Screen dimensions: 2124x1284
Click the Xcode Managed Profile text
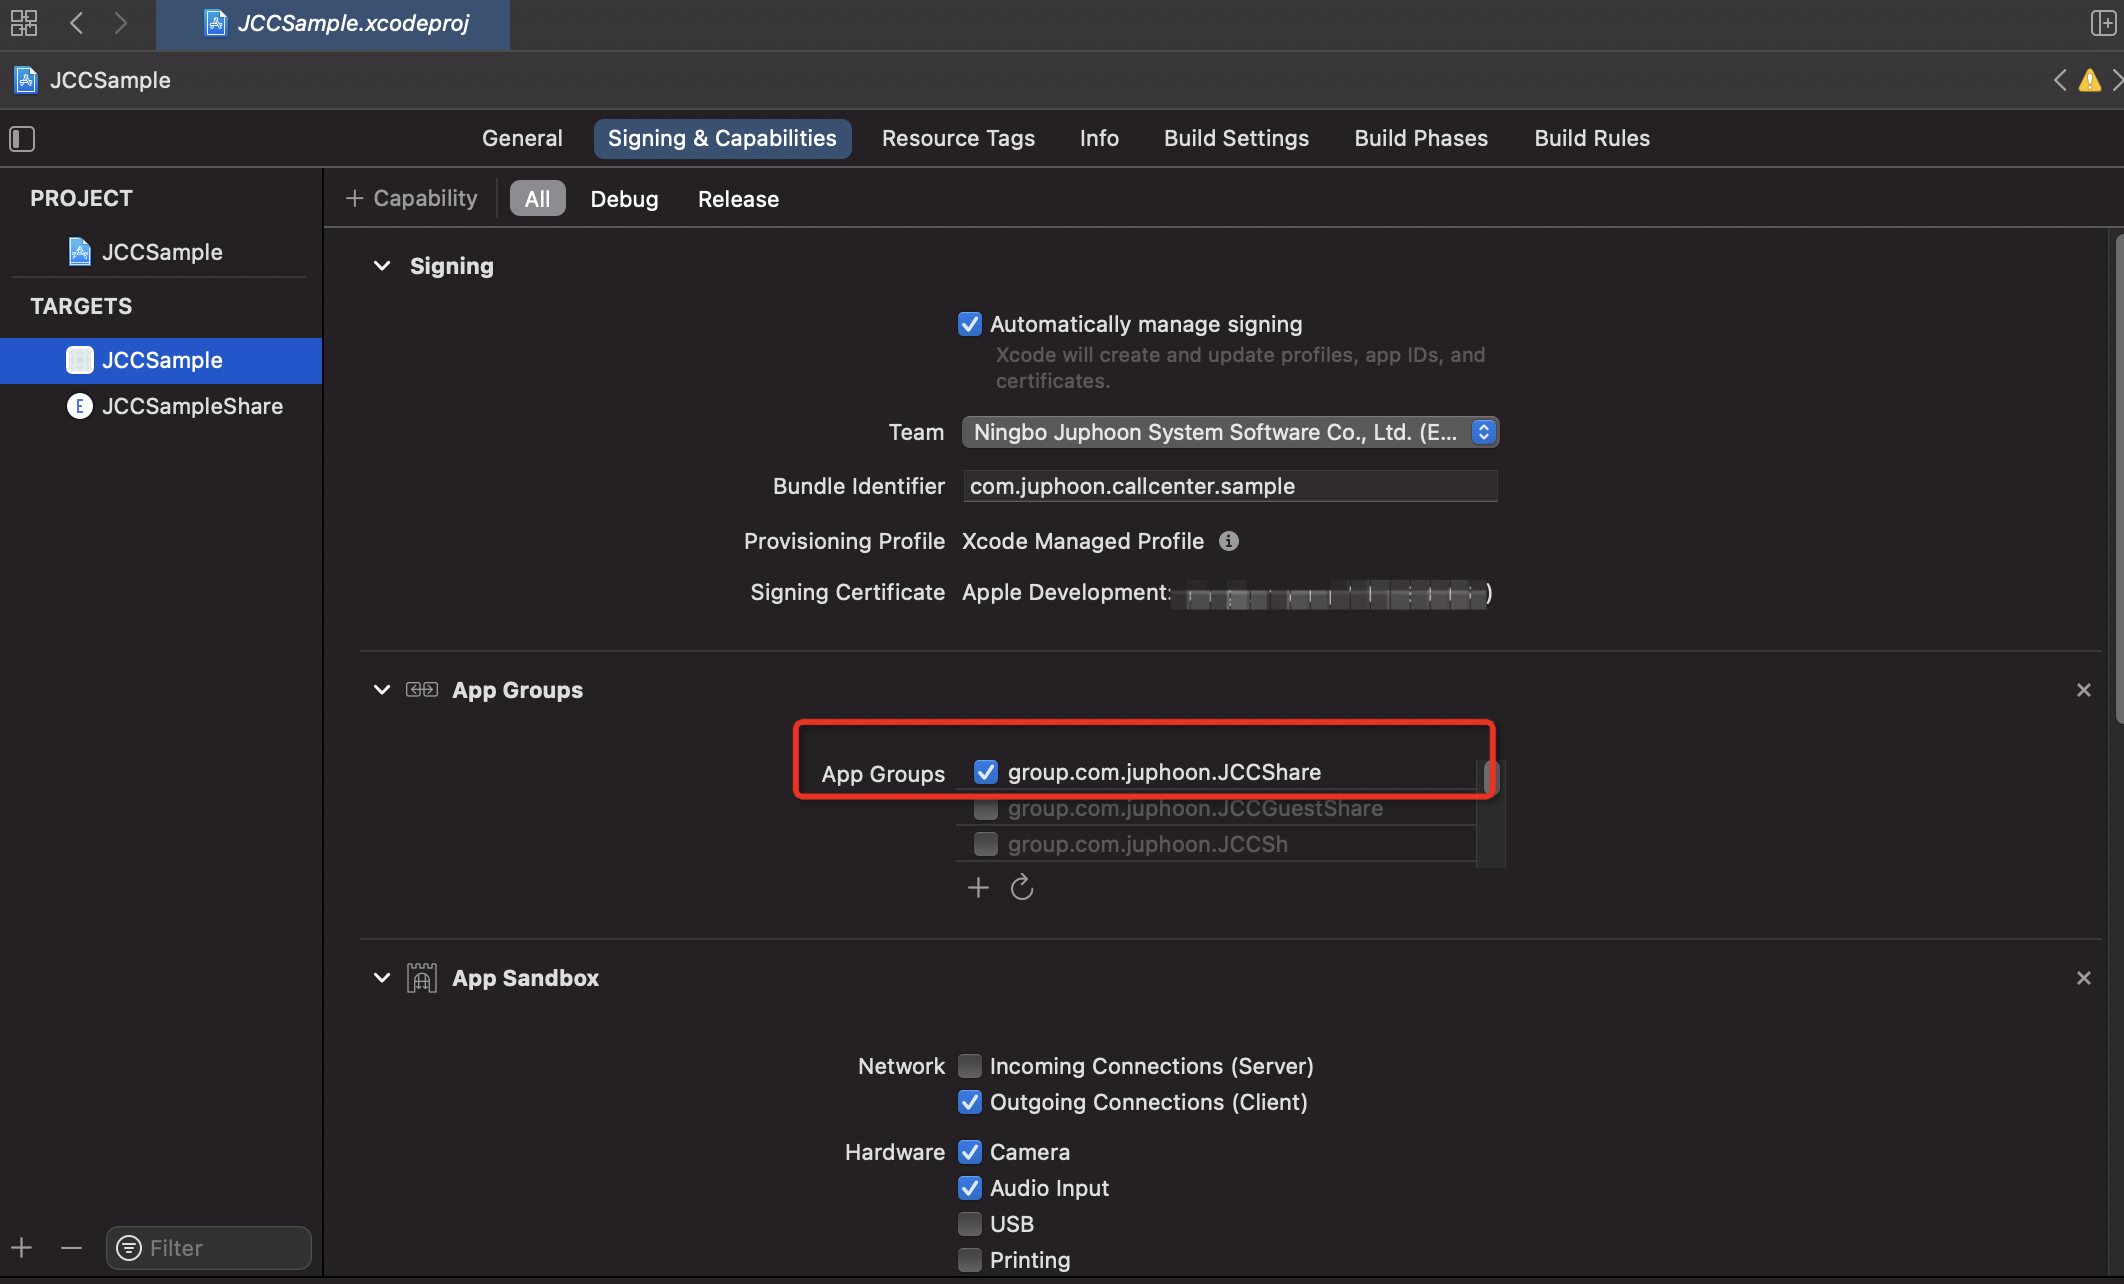1083,541
